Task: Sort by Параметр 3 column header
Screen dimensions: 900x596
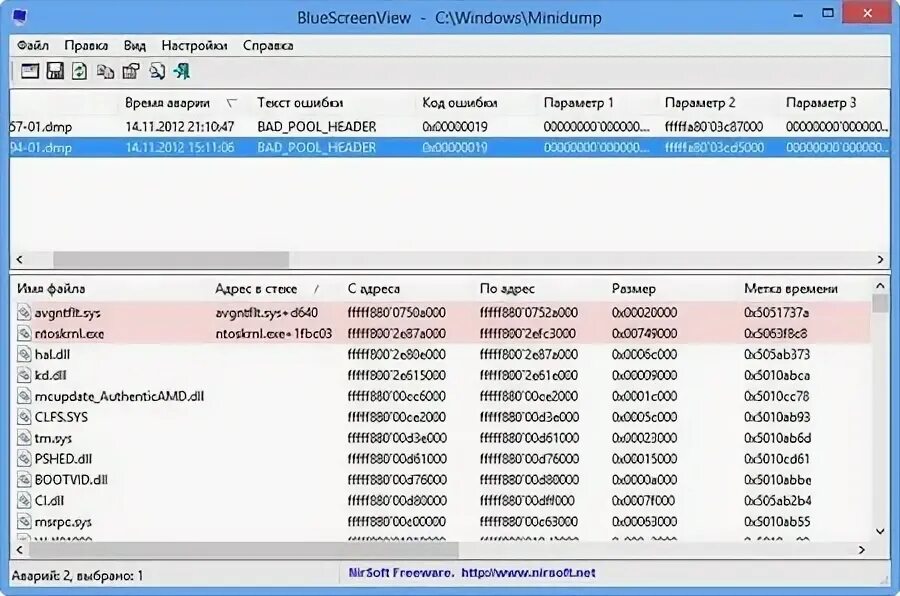Action: tap(821, 103)
